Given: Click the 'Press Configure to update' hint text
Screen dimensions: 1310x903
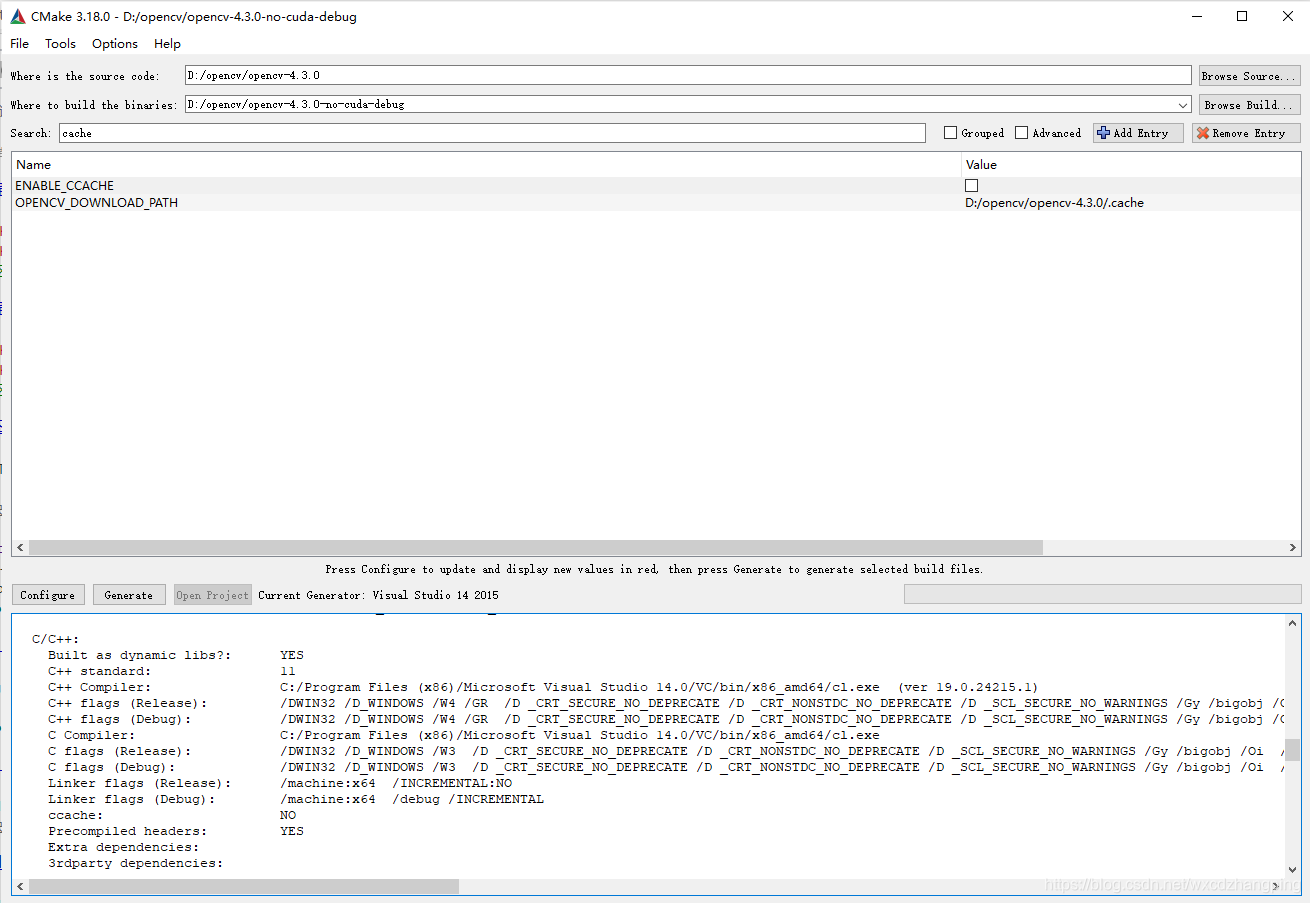Looking at the screenshot, I should pos(654,569).
